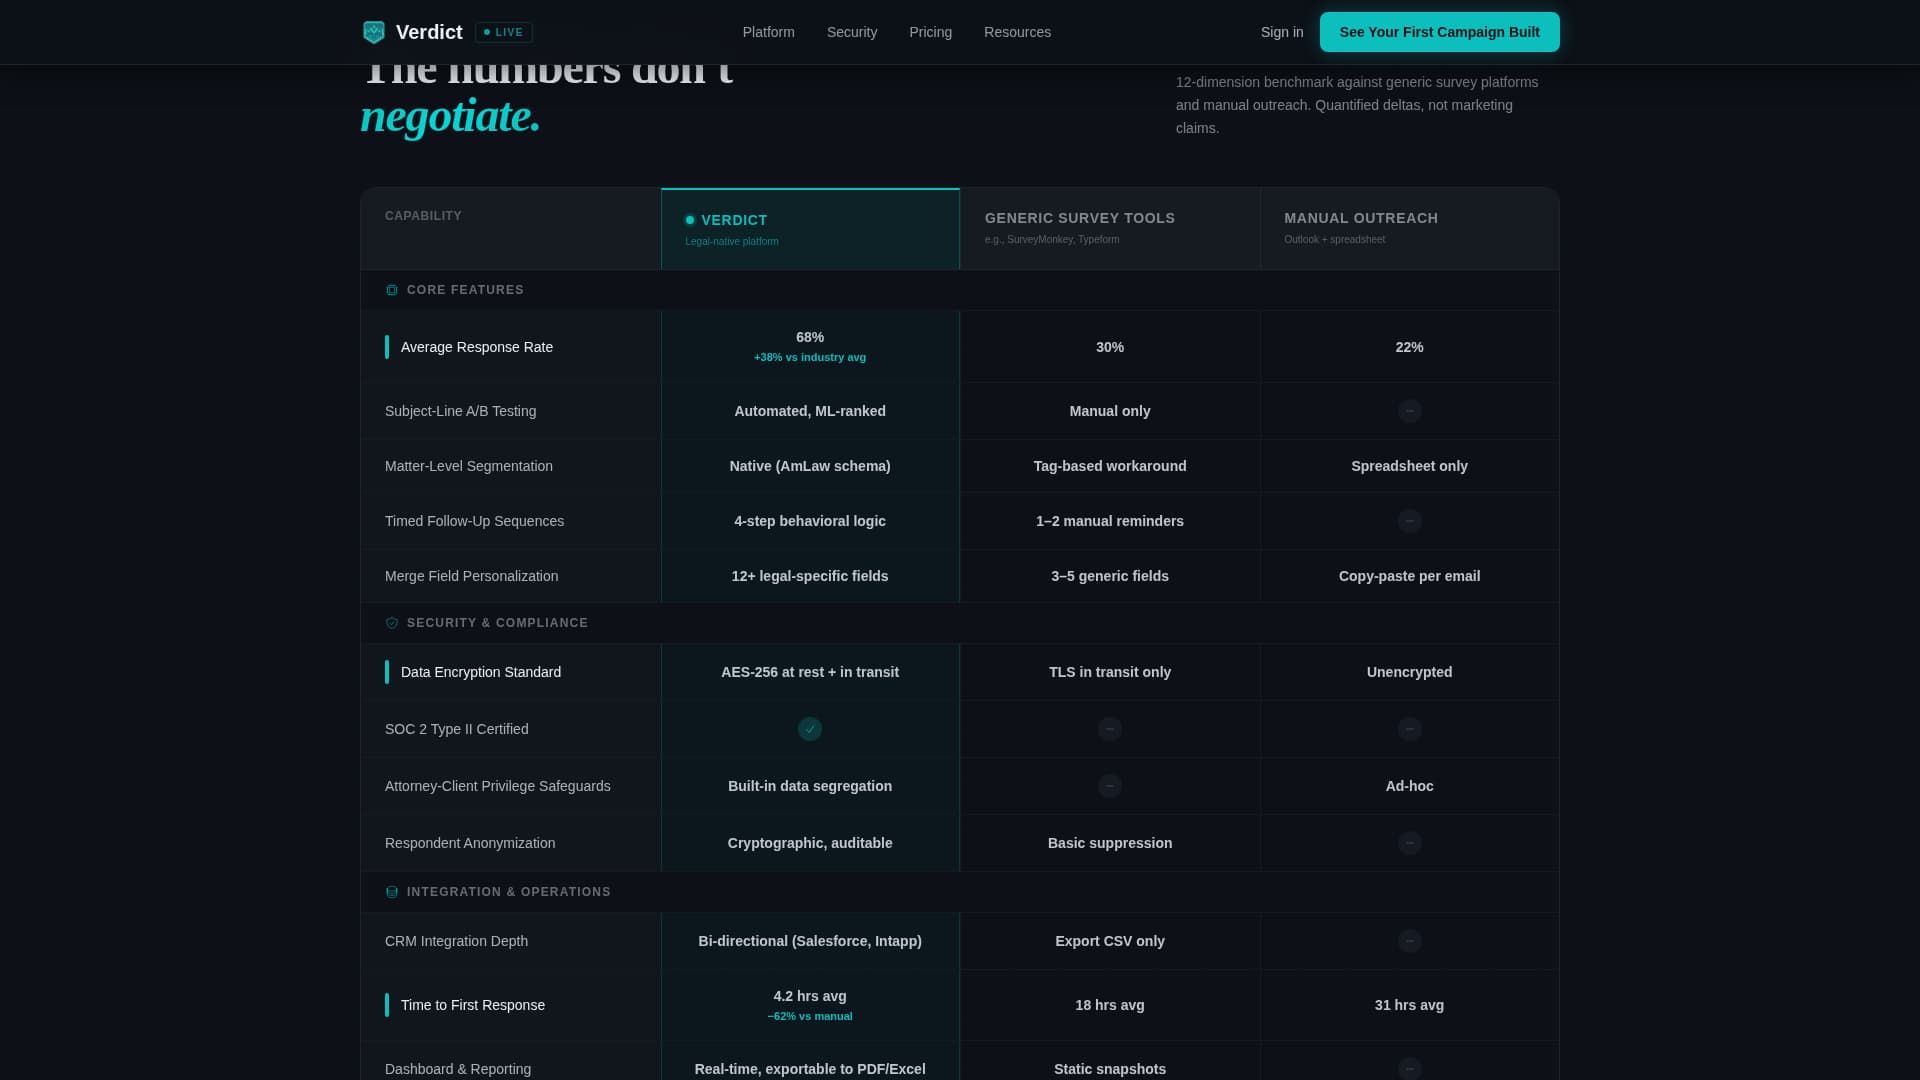Click the Matter-Level Segmentation label

[x=468, y=466]
